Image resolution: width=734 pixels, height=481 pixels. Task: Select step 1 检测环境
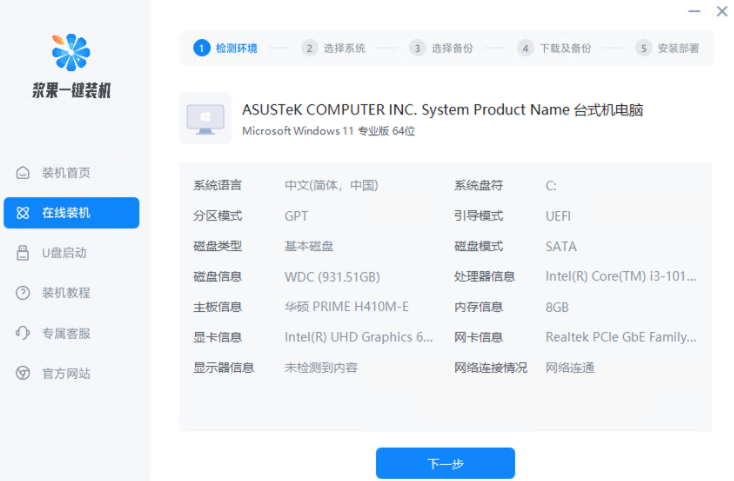[225, 48]
